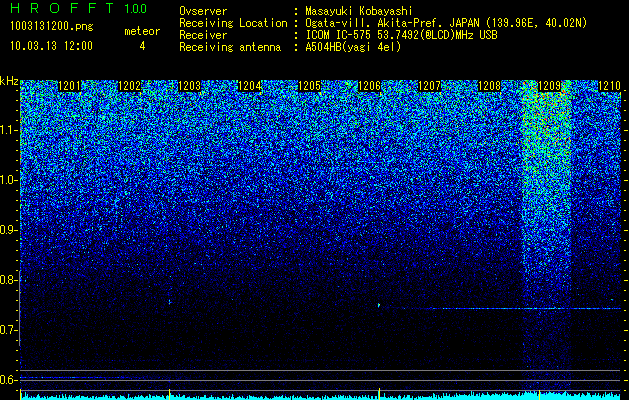Click the filename 1003131200.png
This screenshot has height=400, width=629.
point(52,26)
